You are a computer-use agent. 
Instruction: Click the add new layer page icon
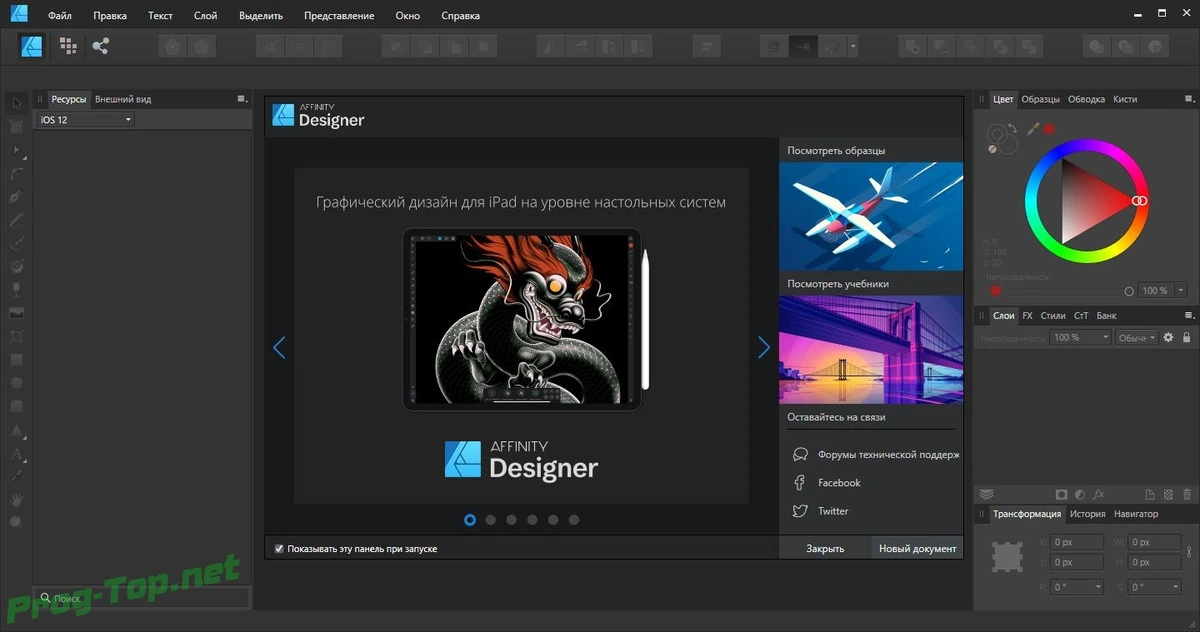coord(1150,494)
